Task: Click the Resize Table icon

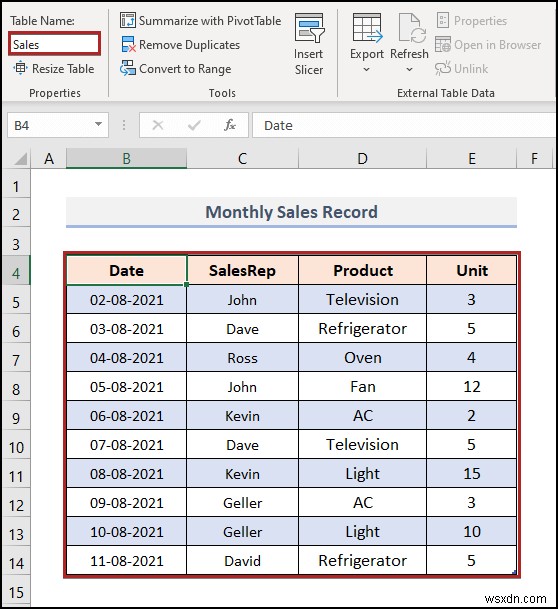Action: [x=20, y=68]
